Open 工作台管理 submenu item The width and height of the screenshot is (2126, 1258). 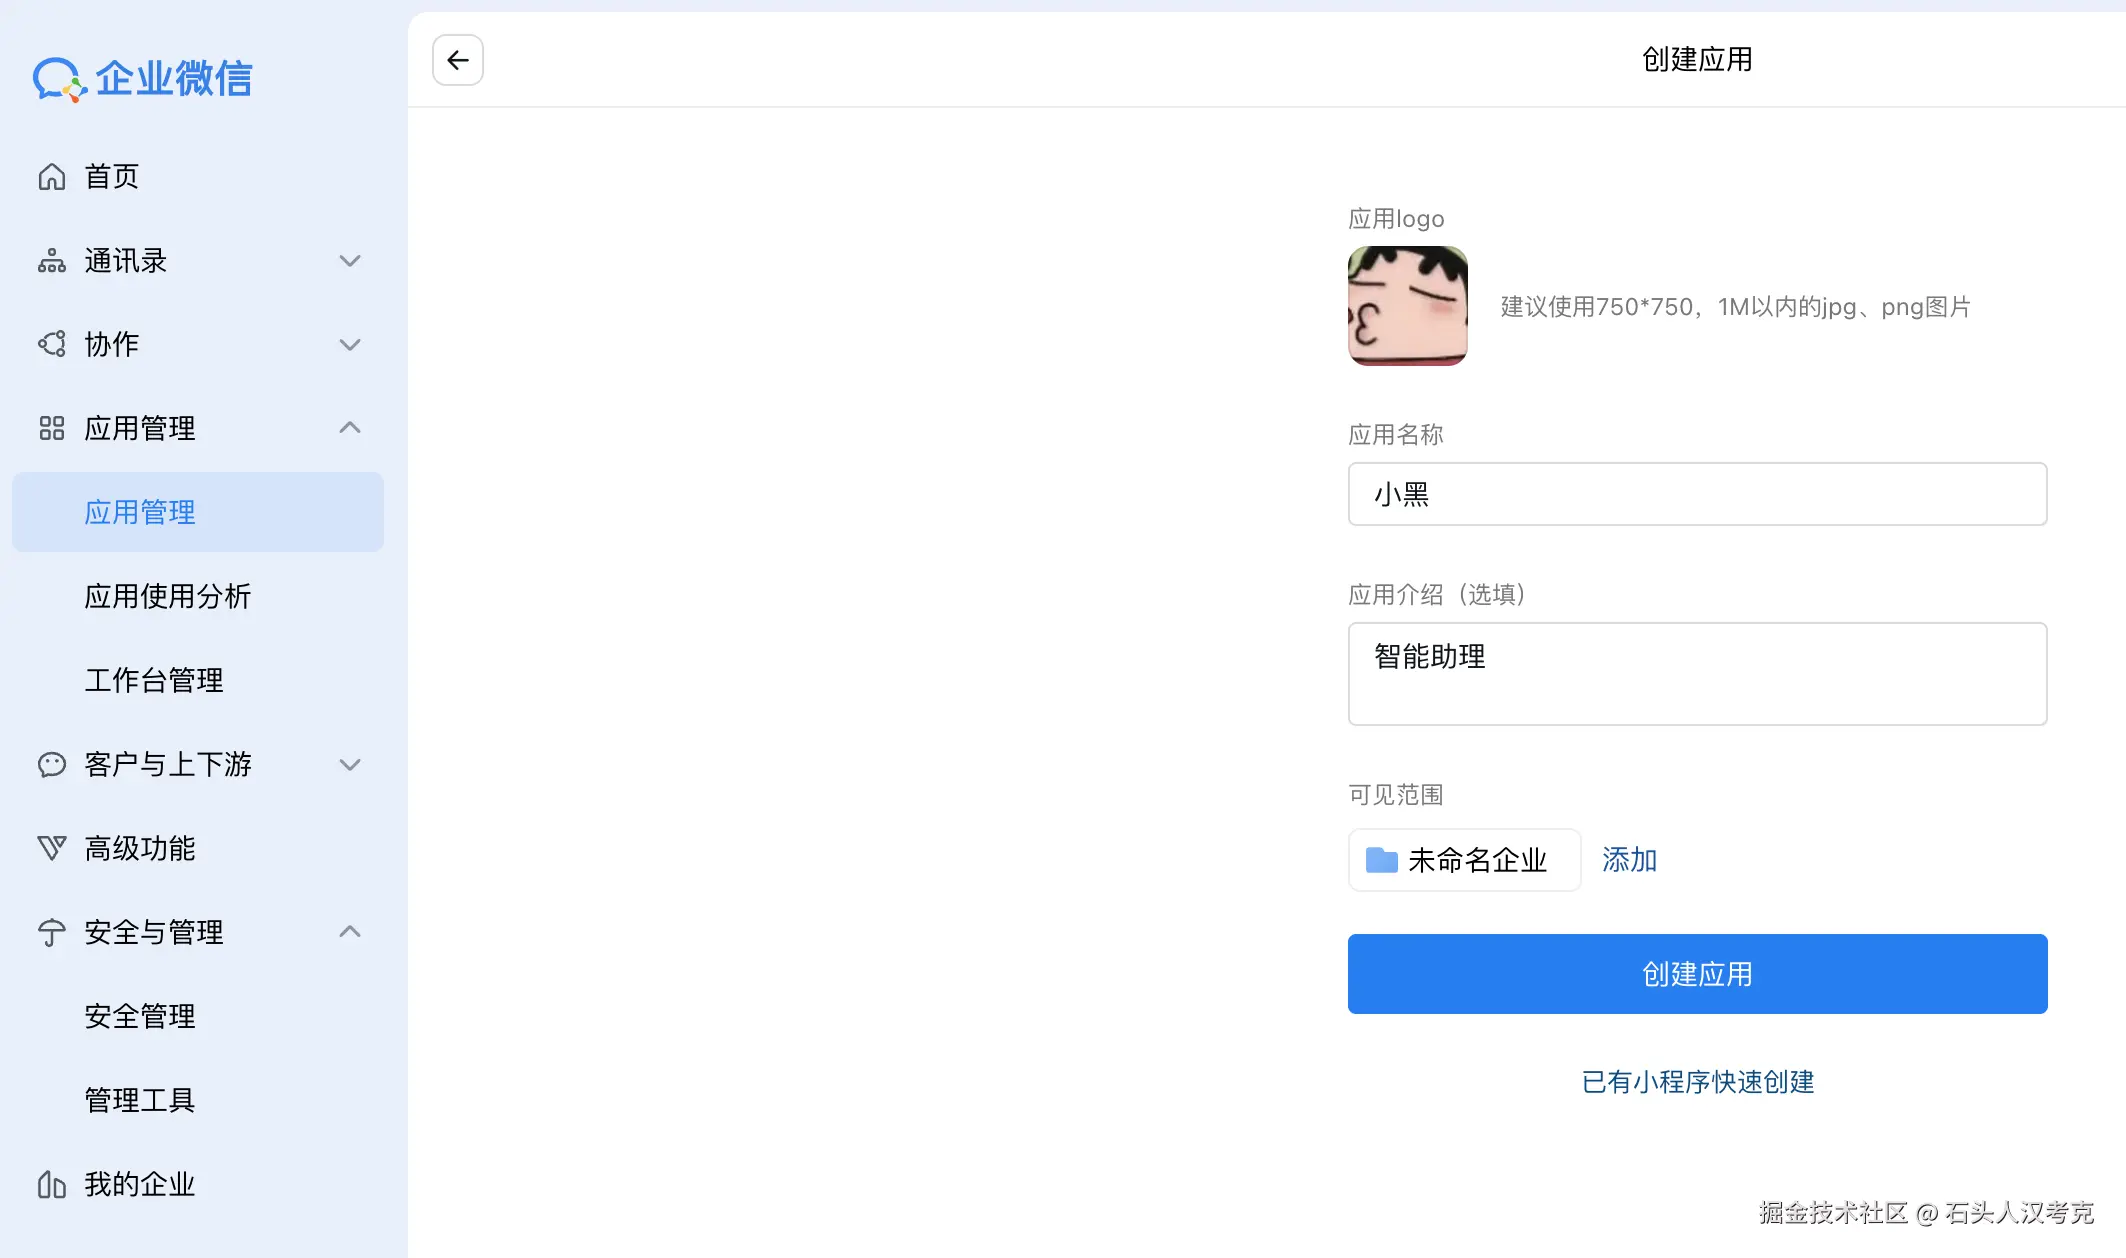click(x=154, y=681)
